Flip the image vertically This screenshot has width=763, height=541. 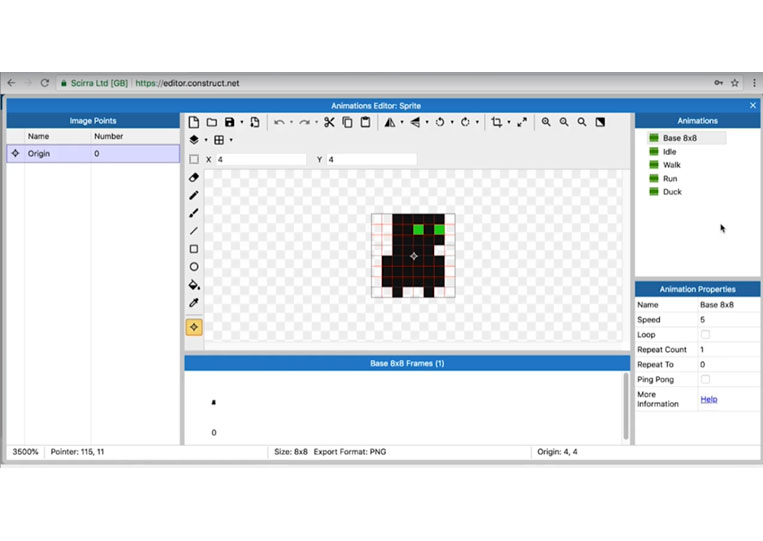[x=415, y=122]
